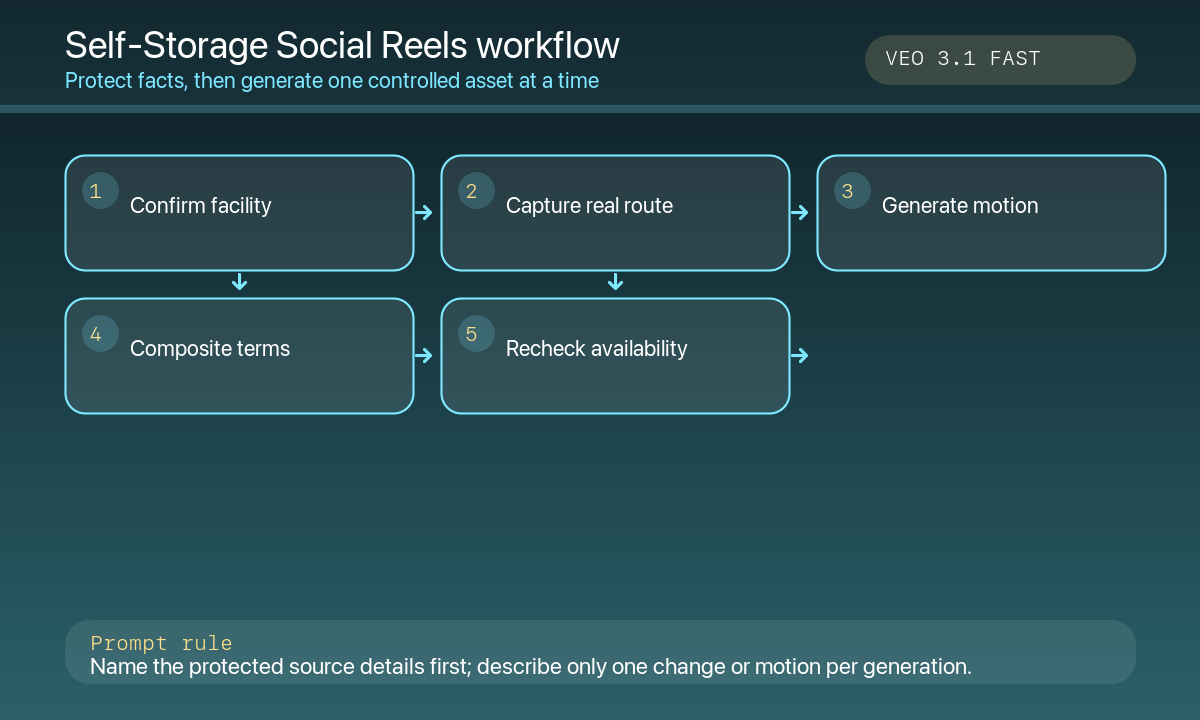Select the Confirm facility step card
The image size is (1200, 720).
239,213
